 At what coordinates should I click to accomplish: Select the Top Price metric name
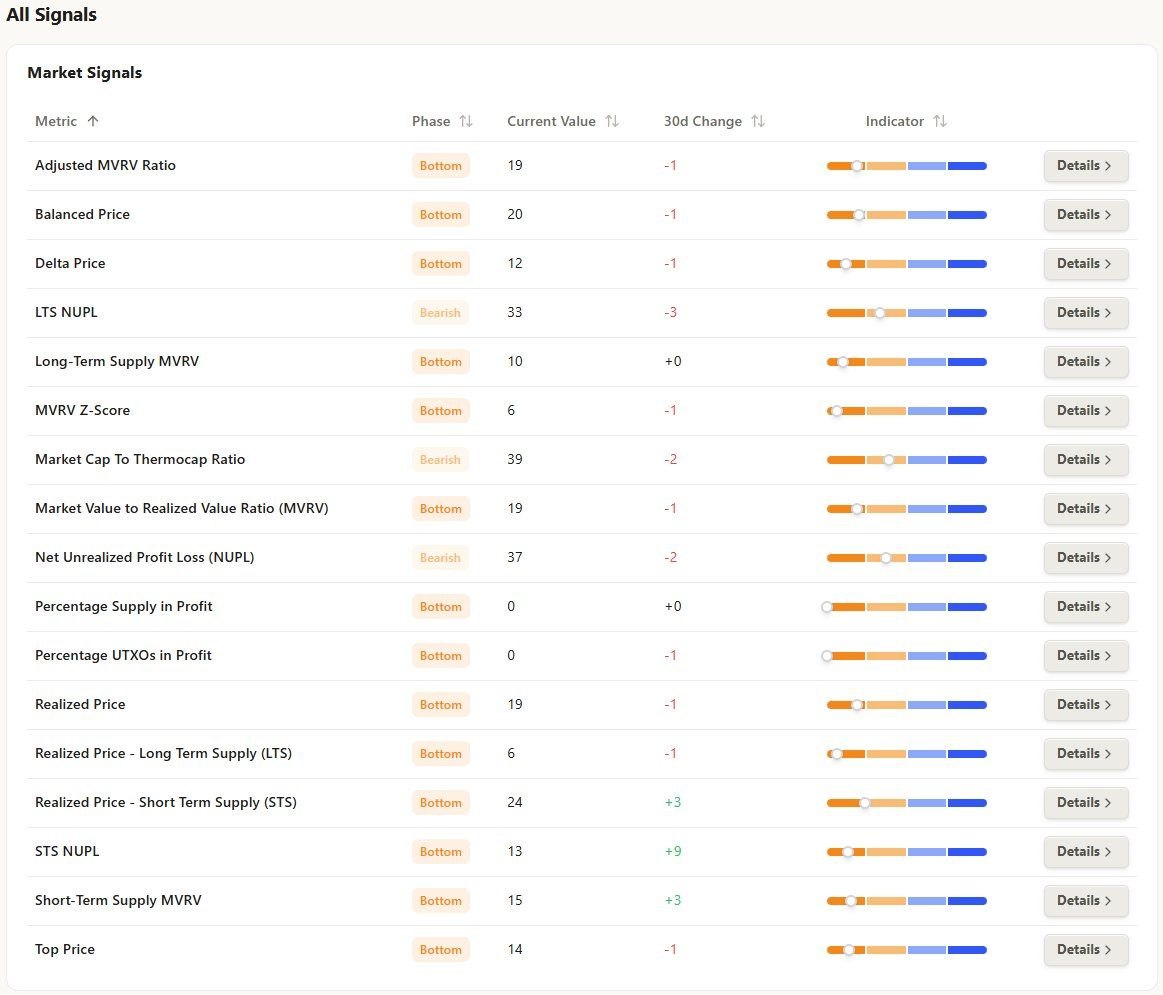click(65, 949)
